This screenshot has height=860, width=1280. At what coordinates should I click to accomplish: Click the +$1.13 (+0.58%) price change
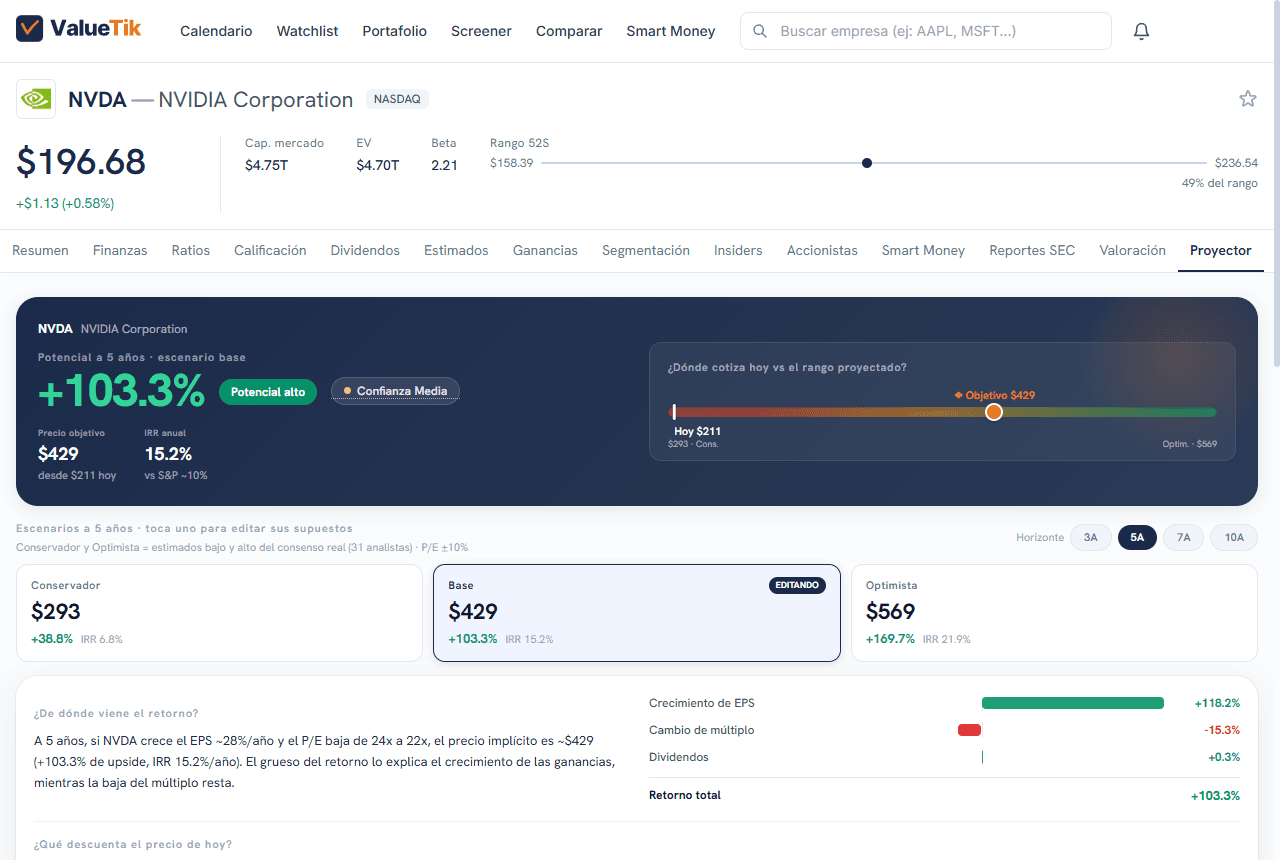click(x=65, y=203)
